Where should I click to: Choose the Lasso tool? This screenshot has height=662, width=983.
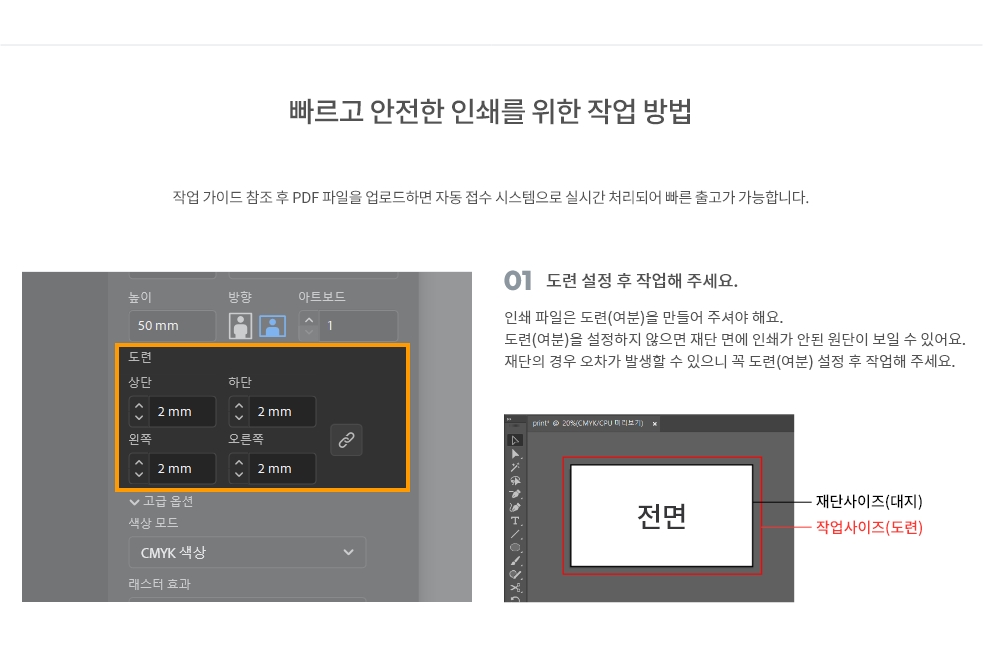[x=515, y=480]
